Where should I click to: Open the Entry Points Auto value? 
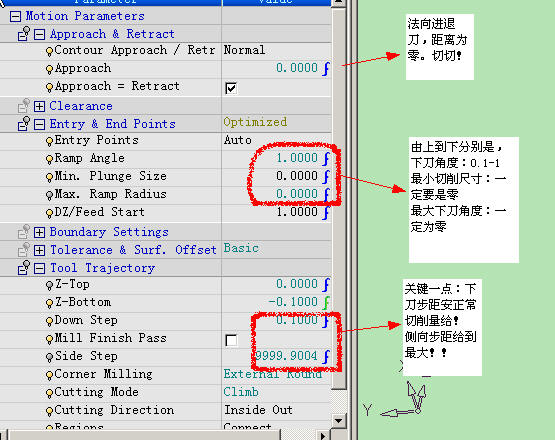(238, 140)
